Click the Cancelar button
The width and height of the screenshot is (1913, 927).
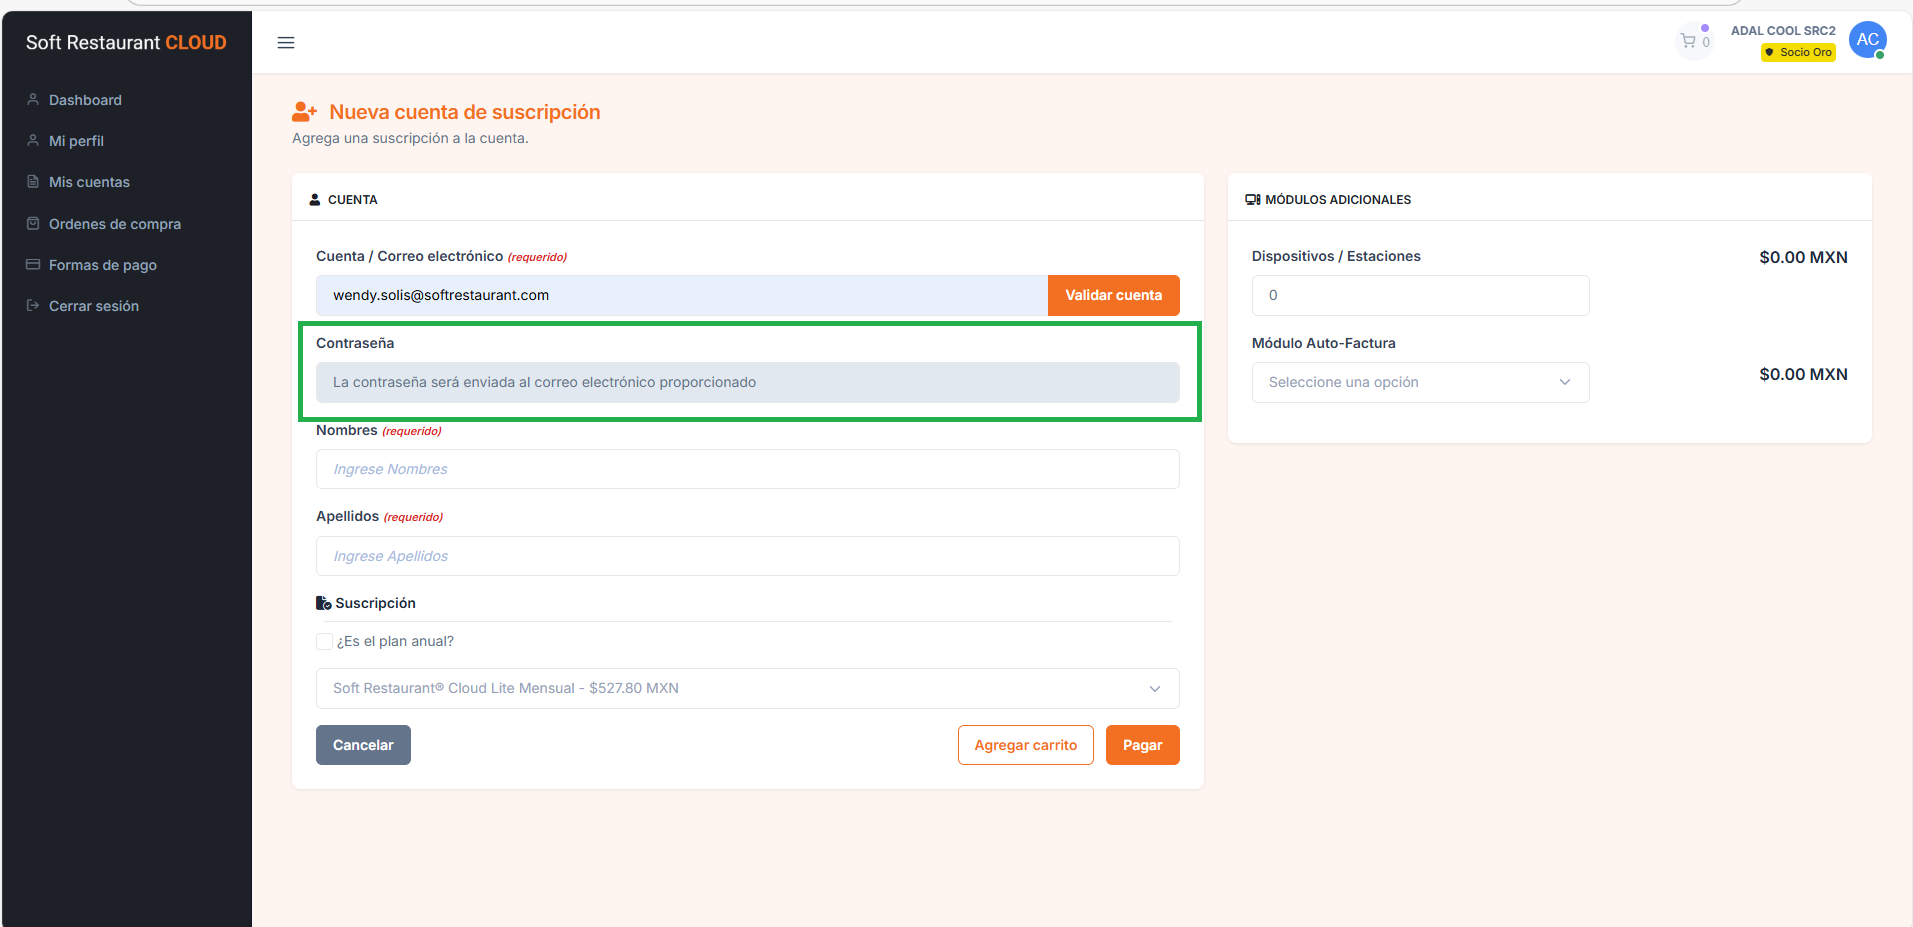tap(363, 745)
